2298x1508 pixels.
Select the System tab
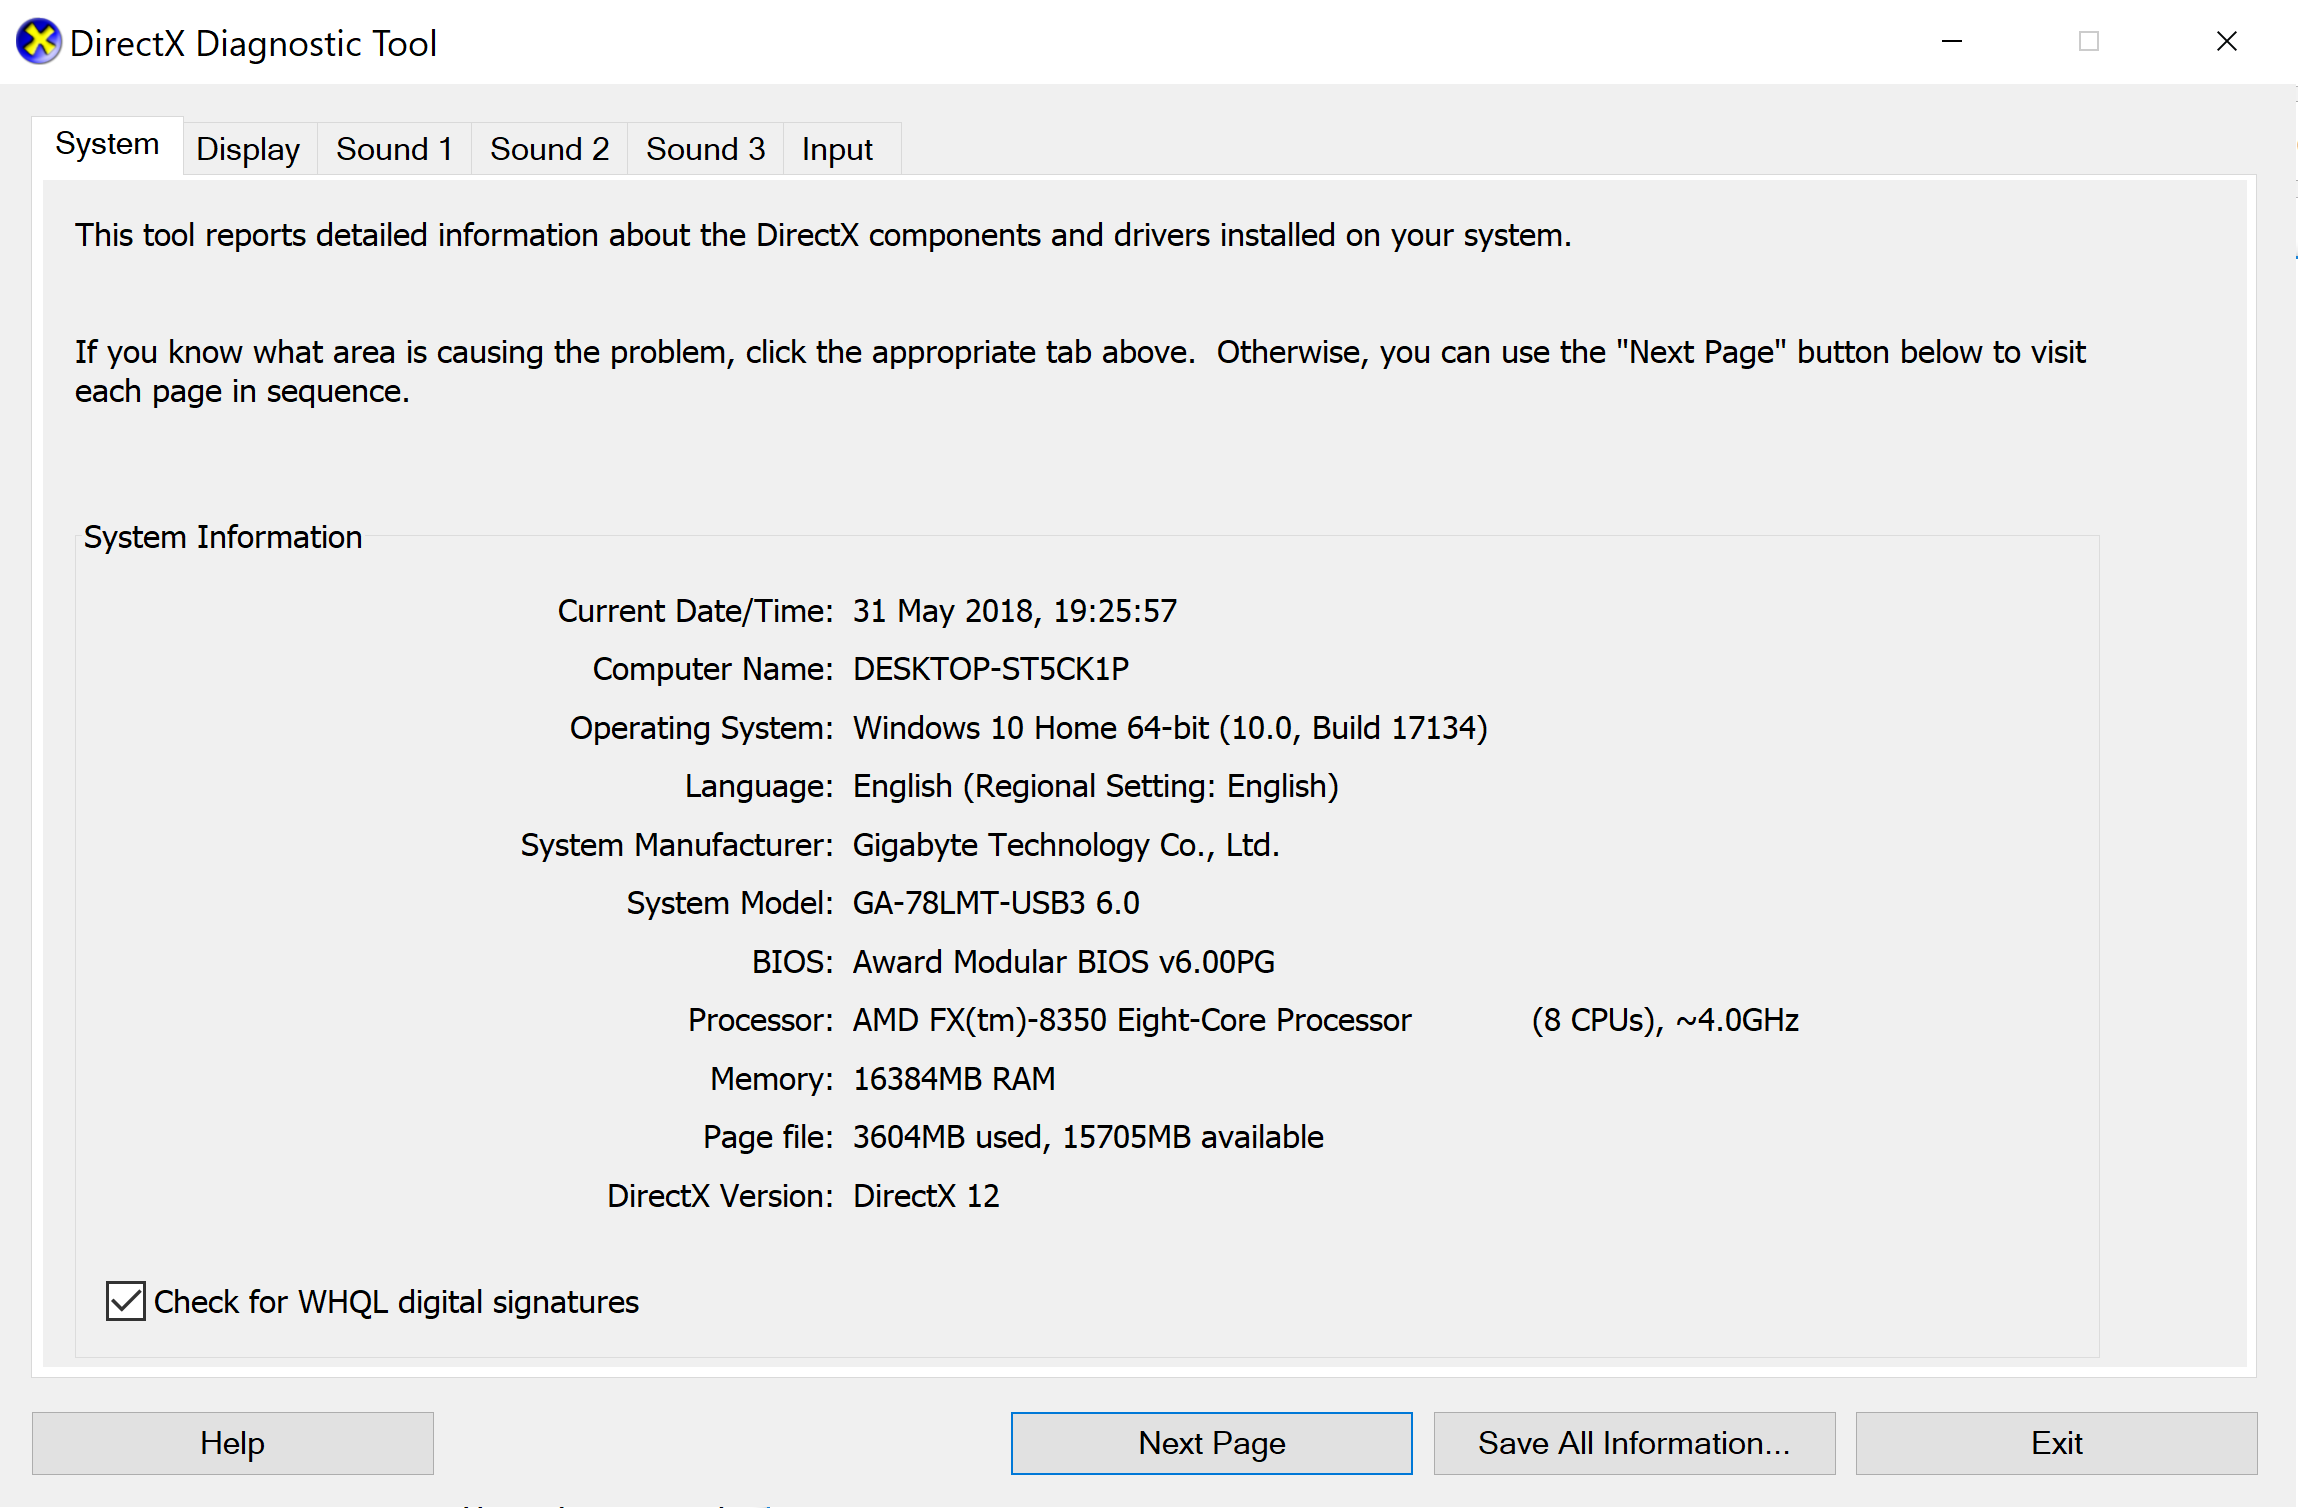click(x=107, y=144)
